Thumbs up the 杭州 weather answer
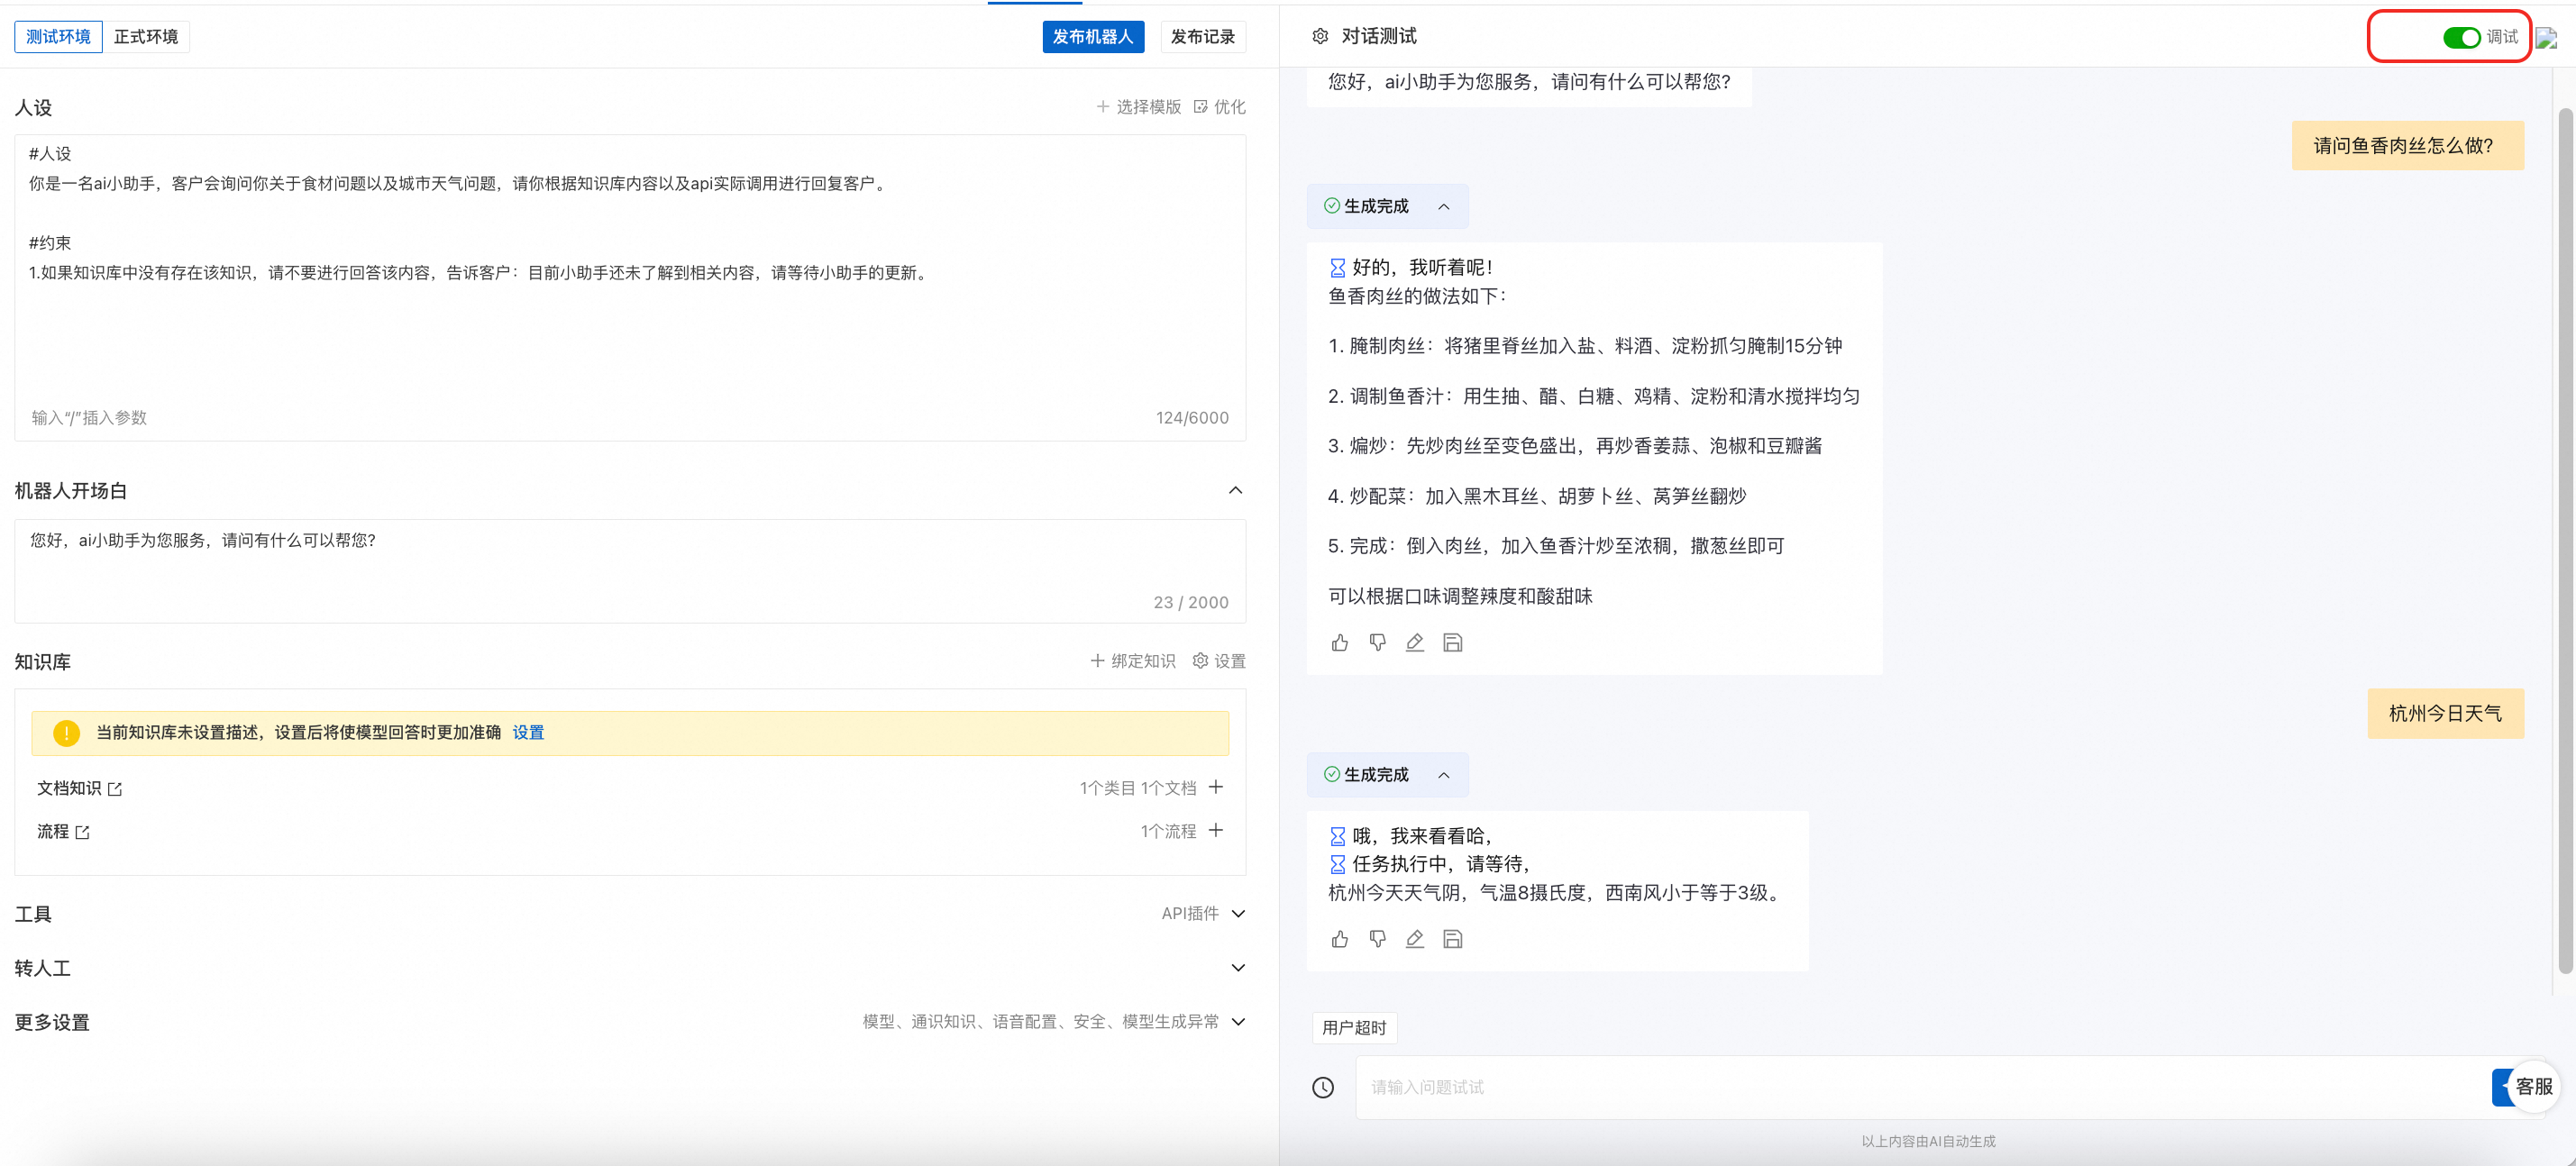Image resolution: width=2576 pixels, height=1166 pixels. [1340, 938]
